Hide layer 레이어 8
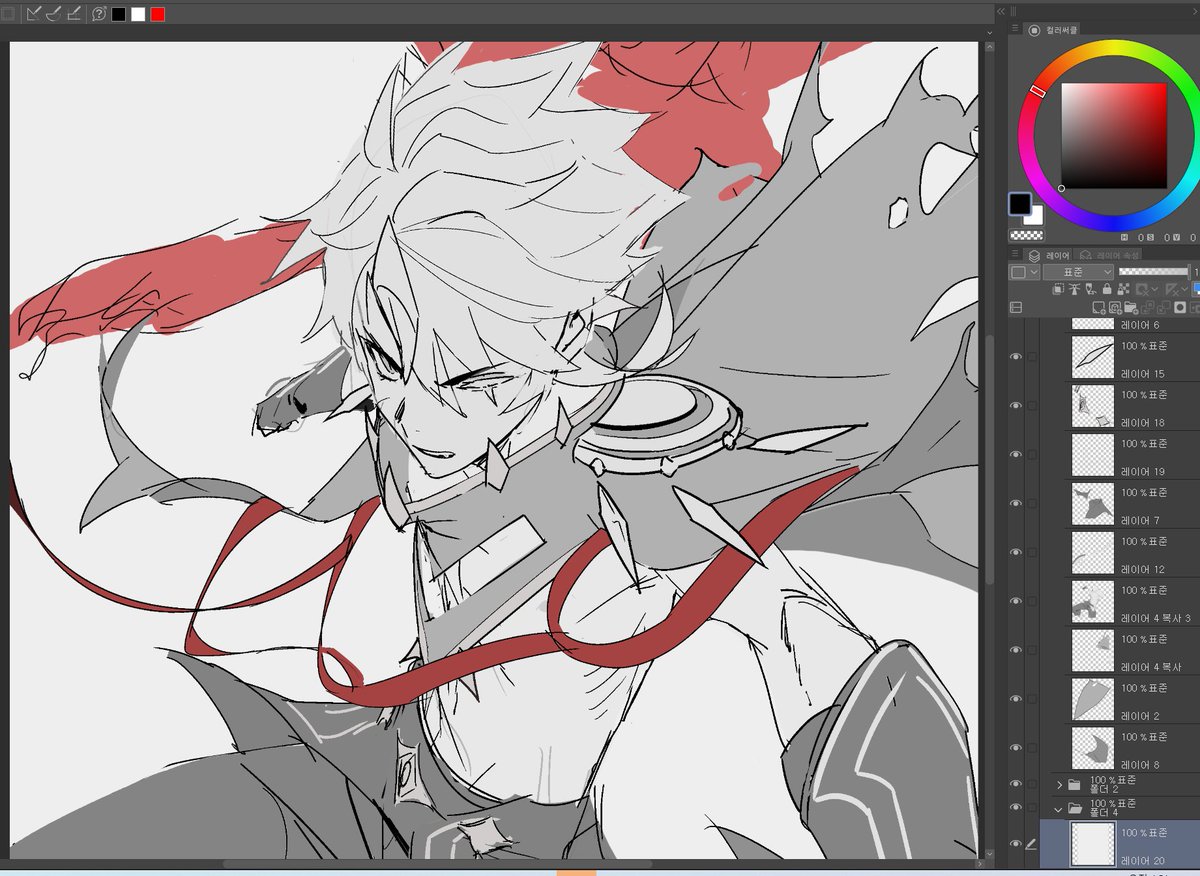 (x=1017, y=748)
